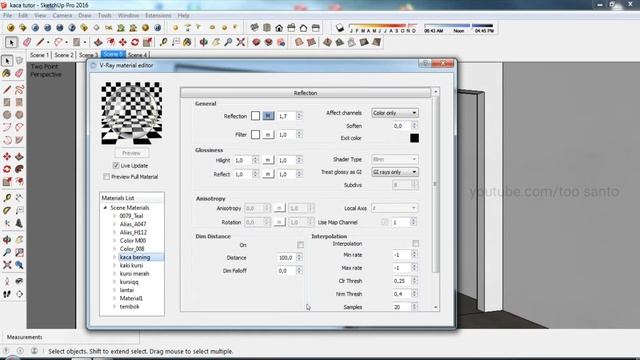Switch to the Front view house icon
Image resolution: width=640 pixels, height=360 pixels.
pyautogui.click(x=279, y=28)
